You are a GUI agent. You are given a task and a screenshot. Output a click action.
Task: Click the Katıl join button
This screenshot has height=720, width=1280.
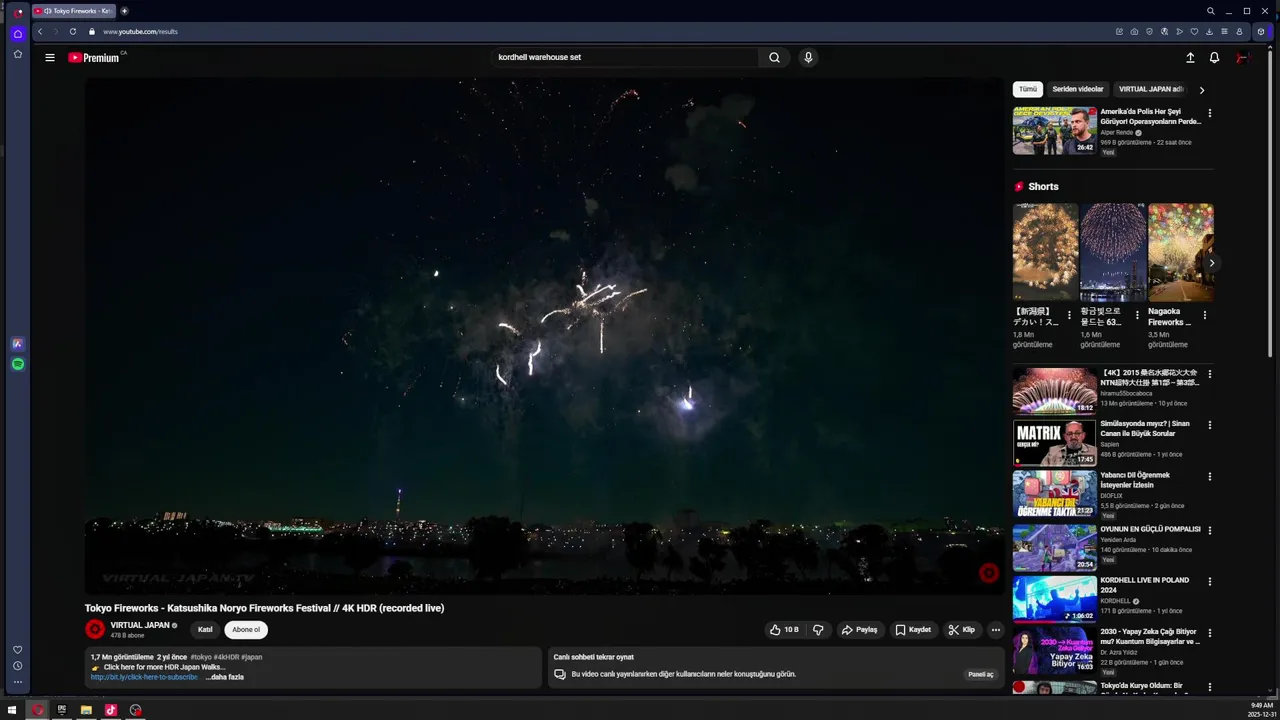[x=205, y=630]
